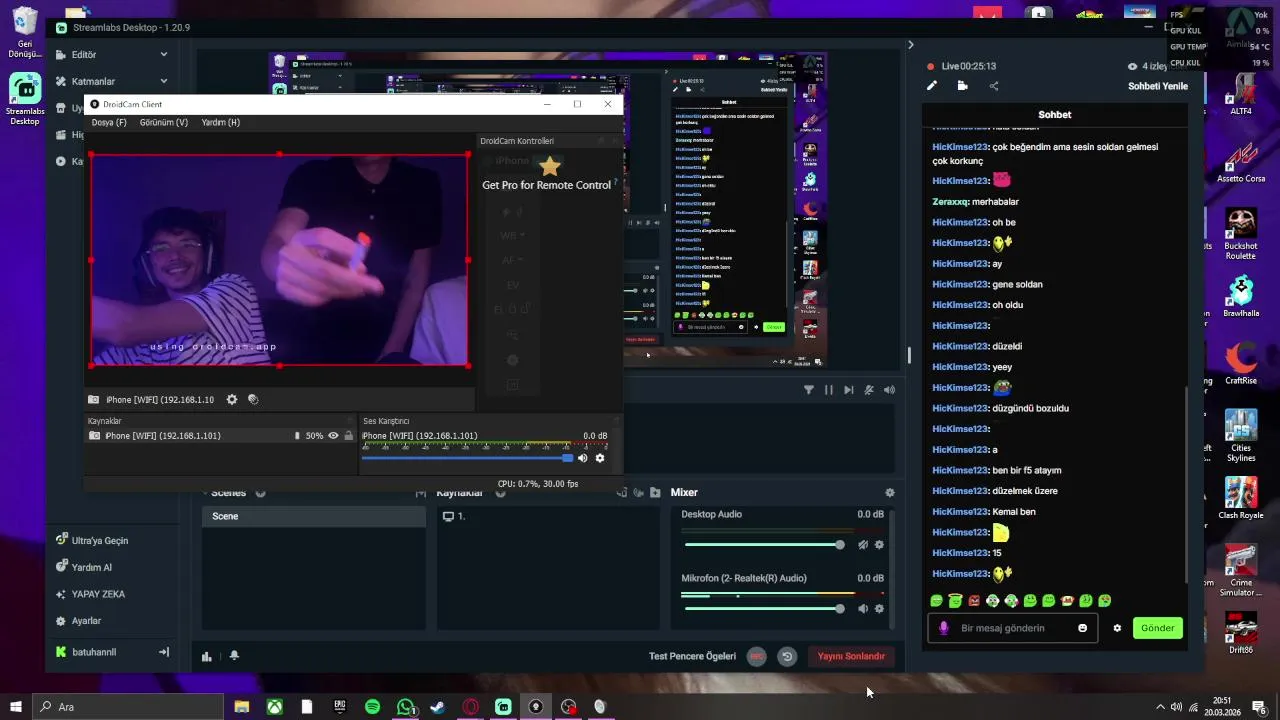1280x720 pixels.
Task: Toggle mute alerts icon above the Mixer
Action: 869,390
